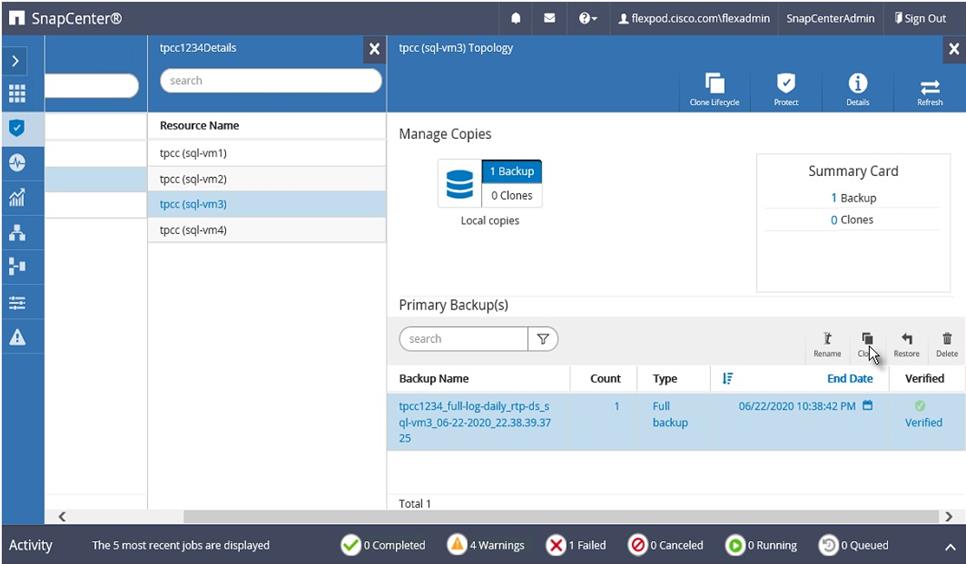Open the Storage Systems icon

pos(17,266)
